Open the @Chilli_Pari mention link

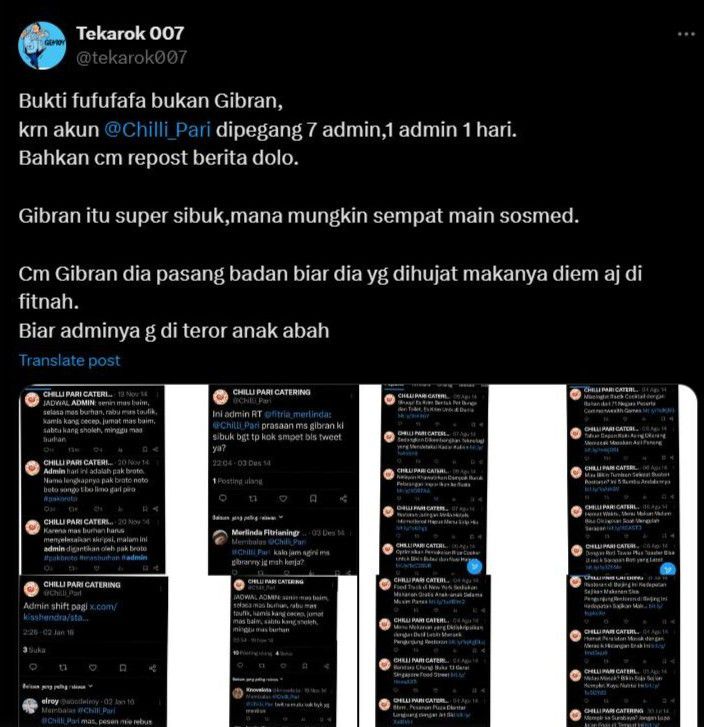[157, 129]
